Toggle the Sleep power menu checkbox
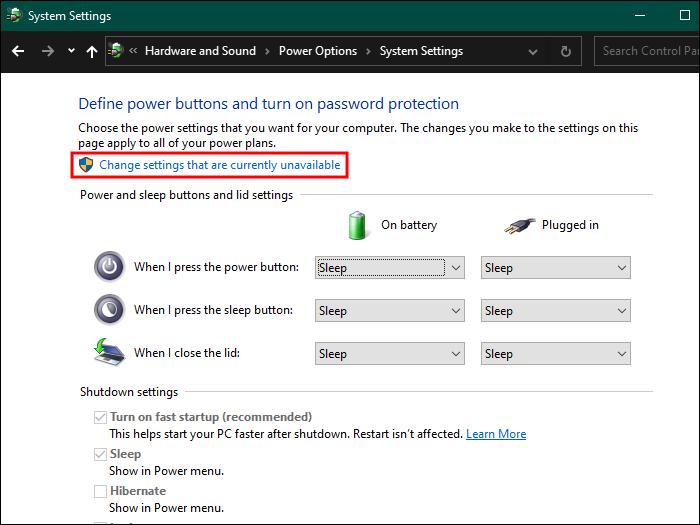700x525 pixels. coord(100,454)
